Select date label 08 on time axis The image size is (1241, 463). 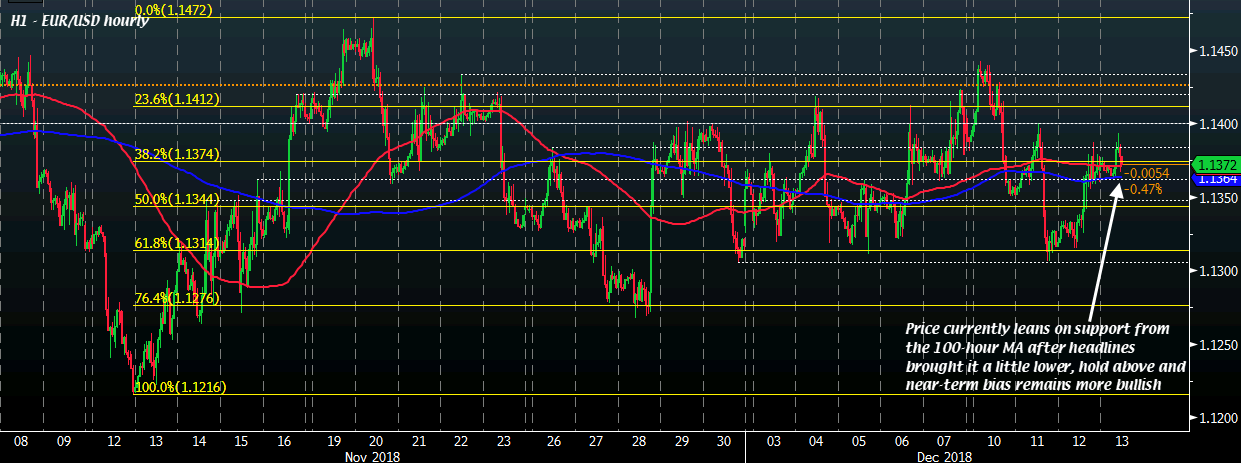tap(20, 441)
